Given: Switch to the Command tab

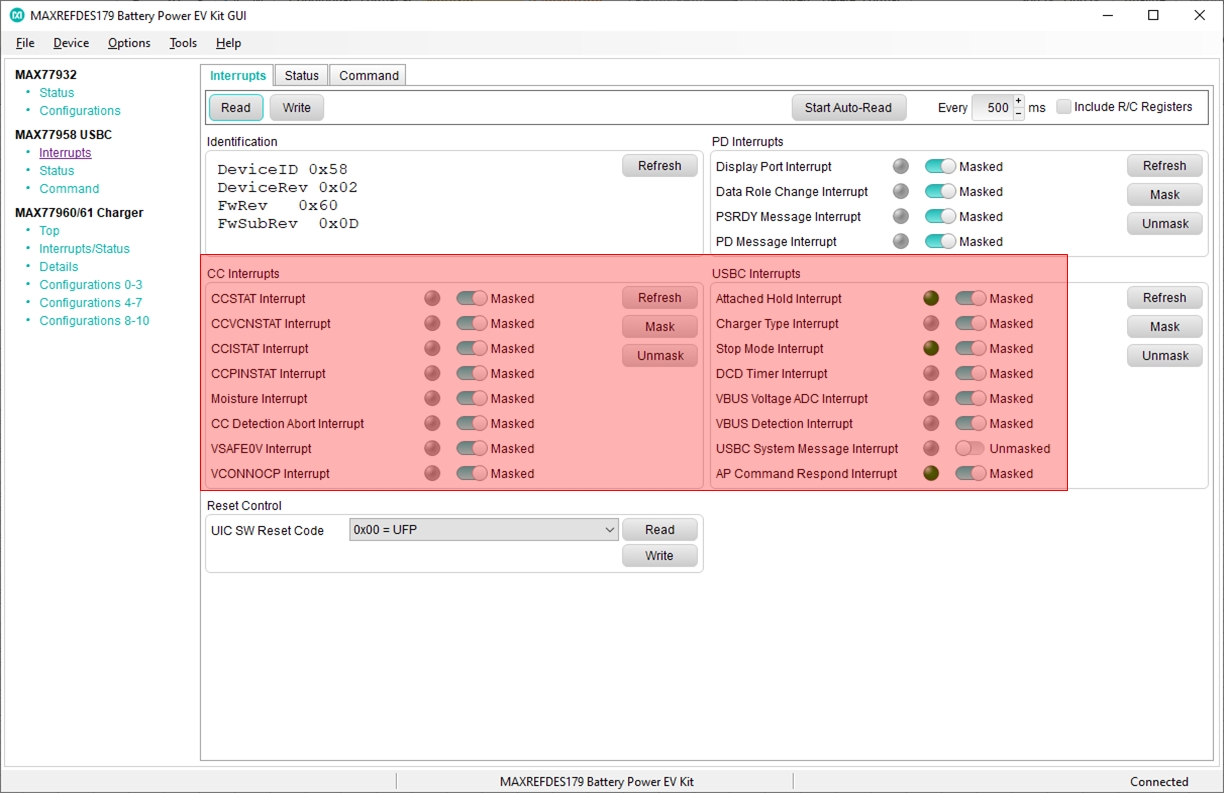Looking at the screenshot, I should click(x=369, y=75).
